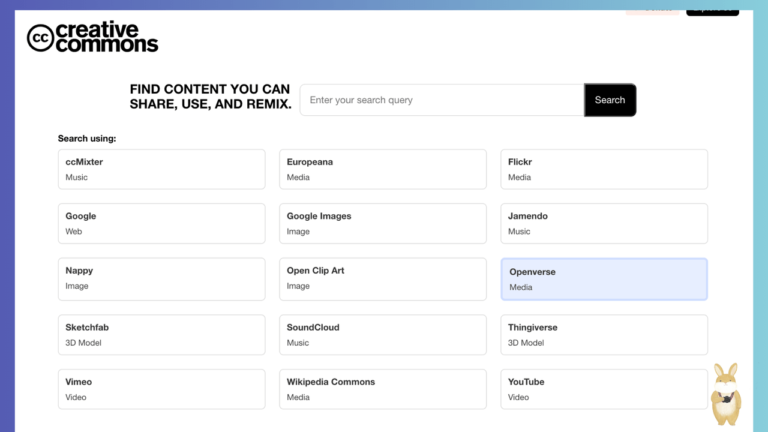Image resolution: width=768 pixels, height=432 pixels.
Task: Click the rabbit mascot with camera
Action: pyautogui.click(x=726, y=394)
